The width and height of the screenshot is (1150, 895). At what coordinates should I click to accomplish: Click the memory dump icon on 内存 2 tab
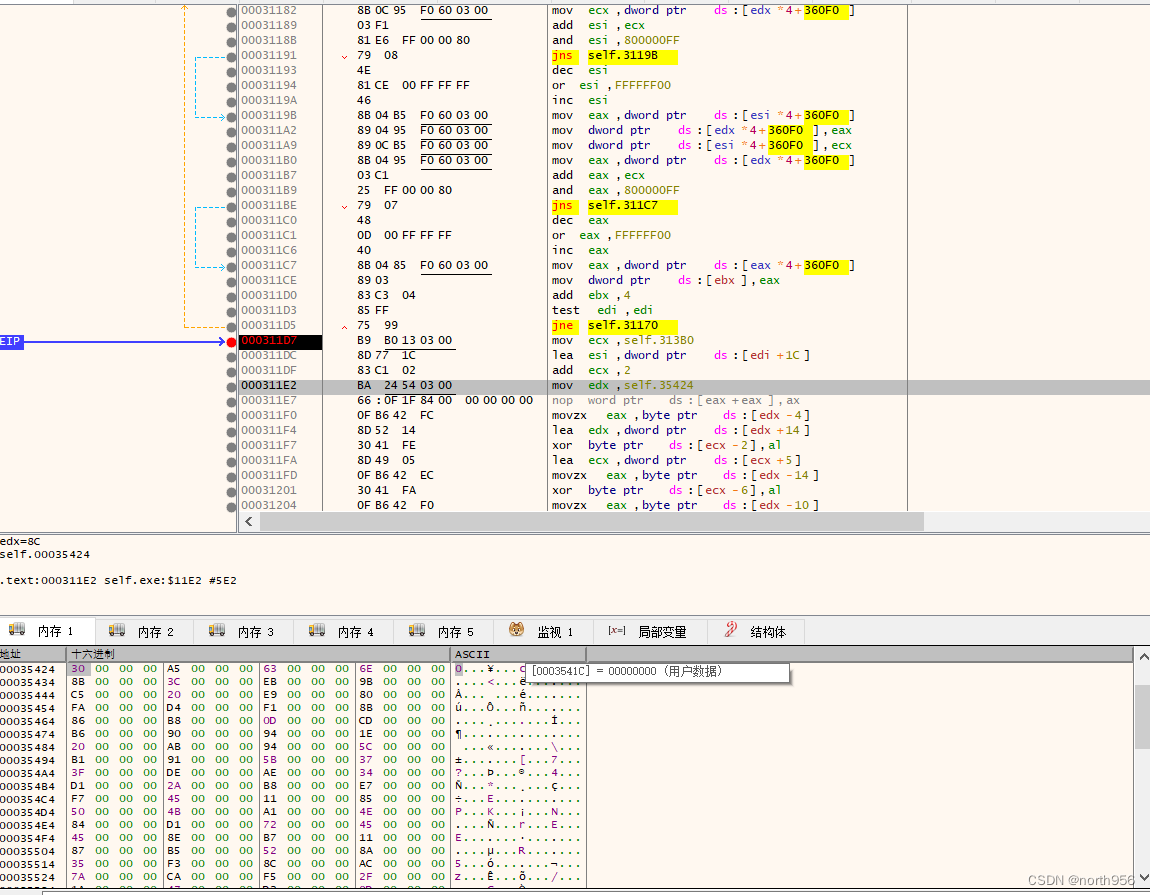tap(117, 630)
